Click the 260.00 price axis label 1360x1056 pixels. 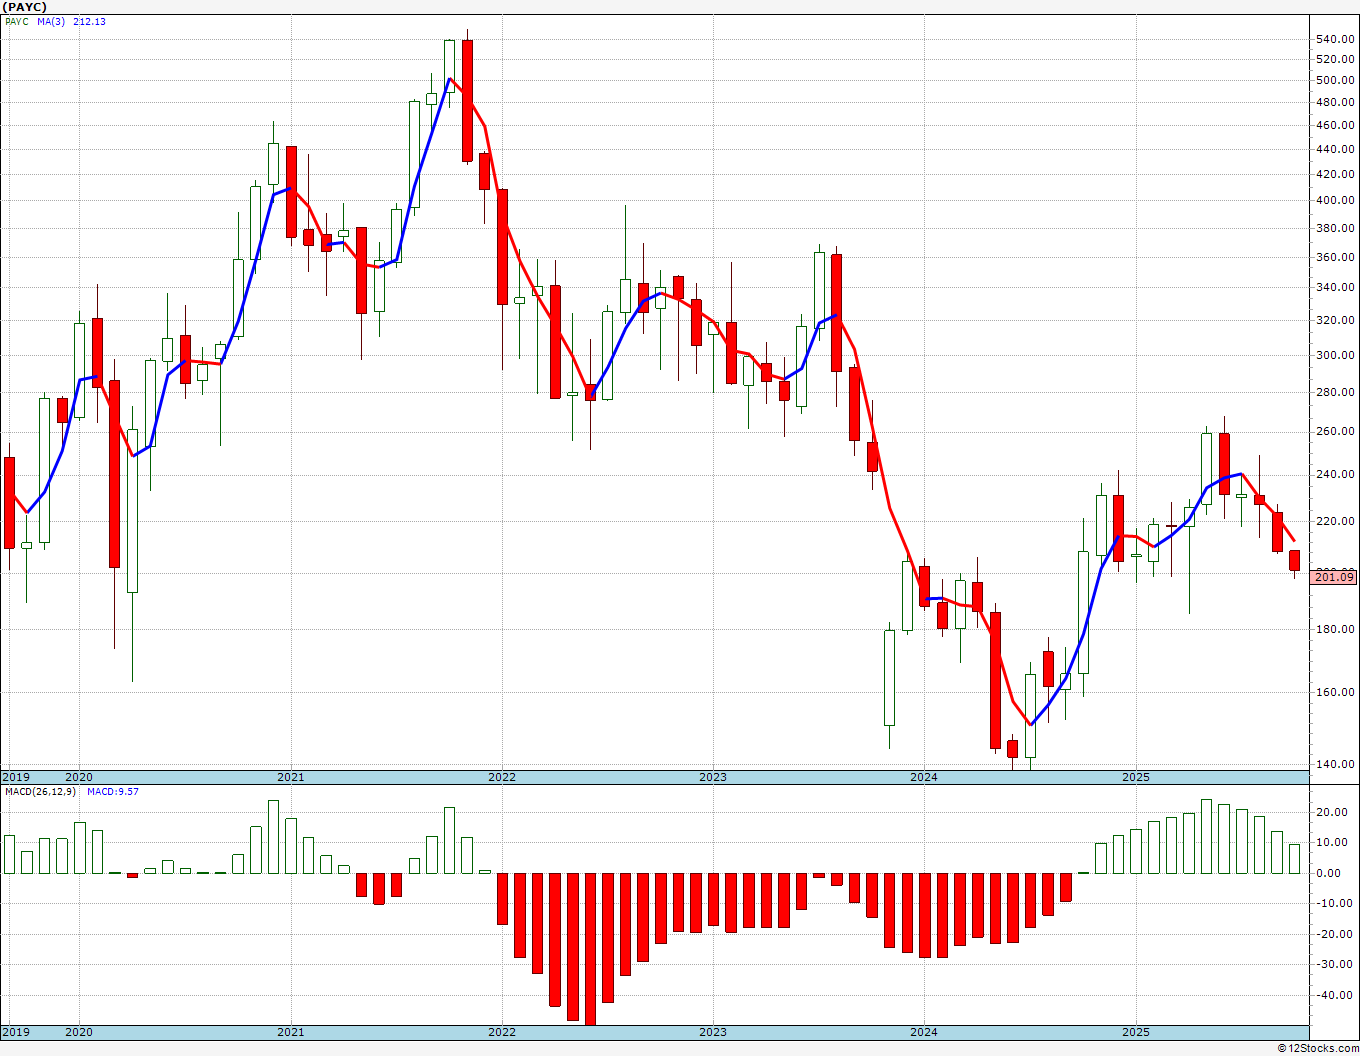[x=1336, y=432]
